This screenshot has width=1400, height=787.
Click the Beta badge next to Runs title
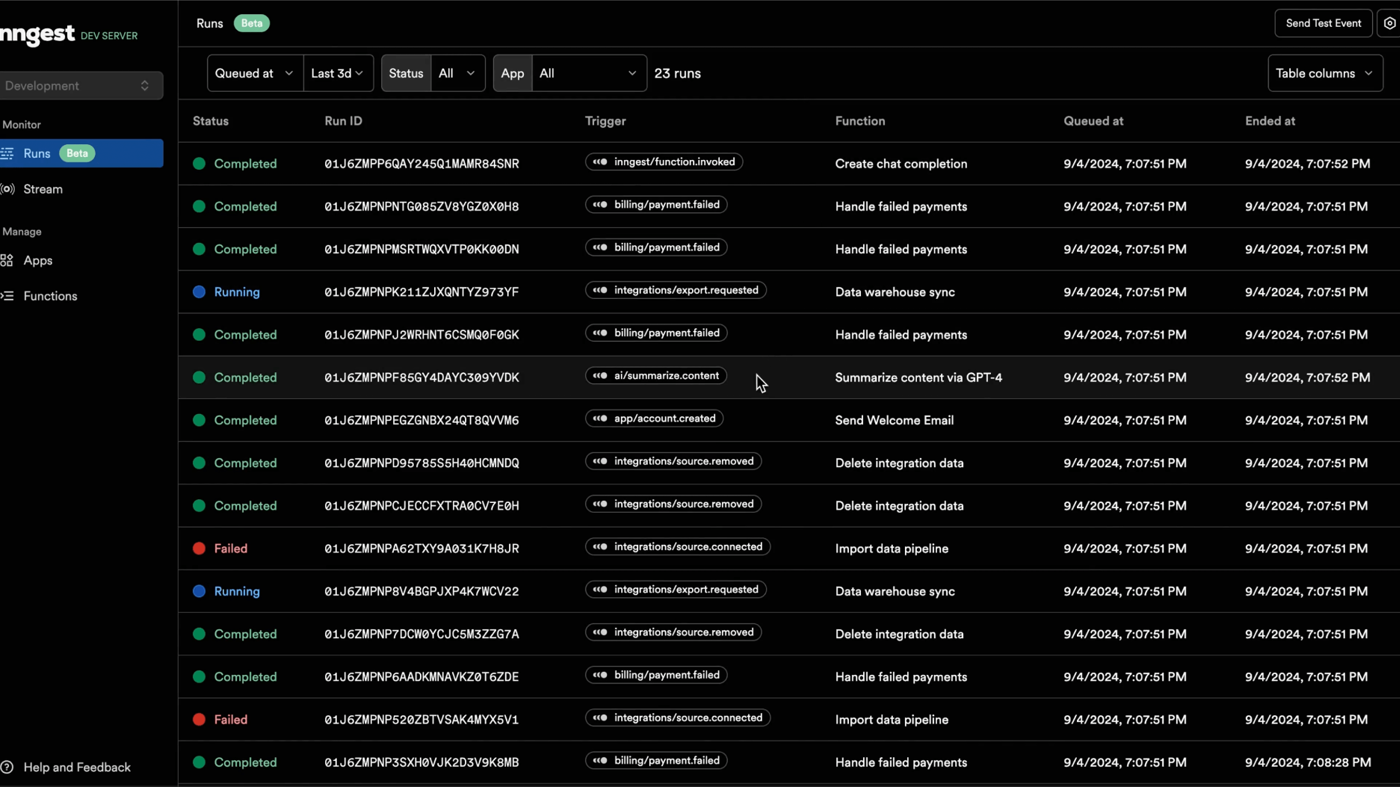(251, 23)
